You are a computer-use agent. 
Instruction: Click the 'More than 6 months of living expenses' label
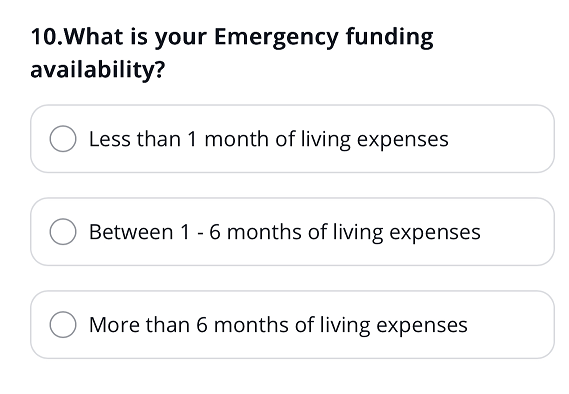click(278, 325)
